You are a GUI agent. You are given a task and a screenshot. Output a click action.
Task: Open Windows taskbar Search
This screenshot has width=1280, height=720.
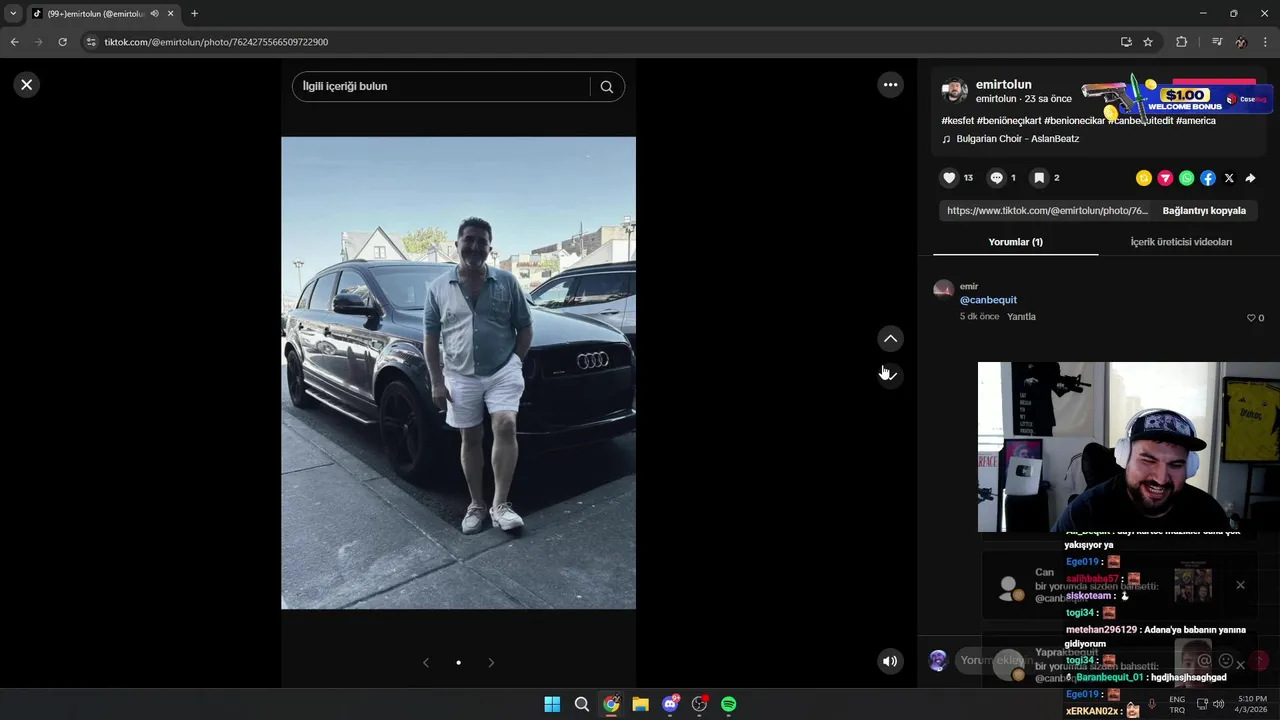click(581, 704)
